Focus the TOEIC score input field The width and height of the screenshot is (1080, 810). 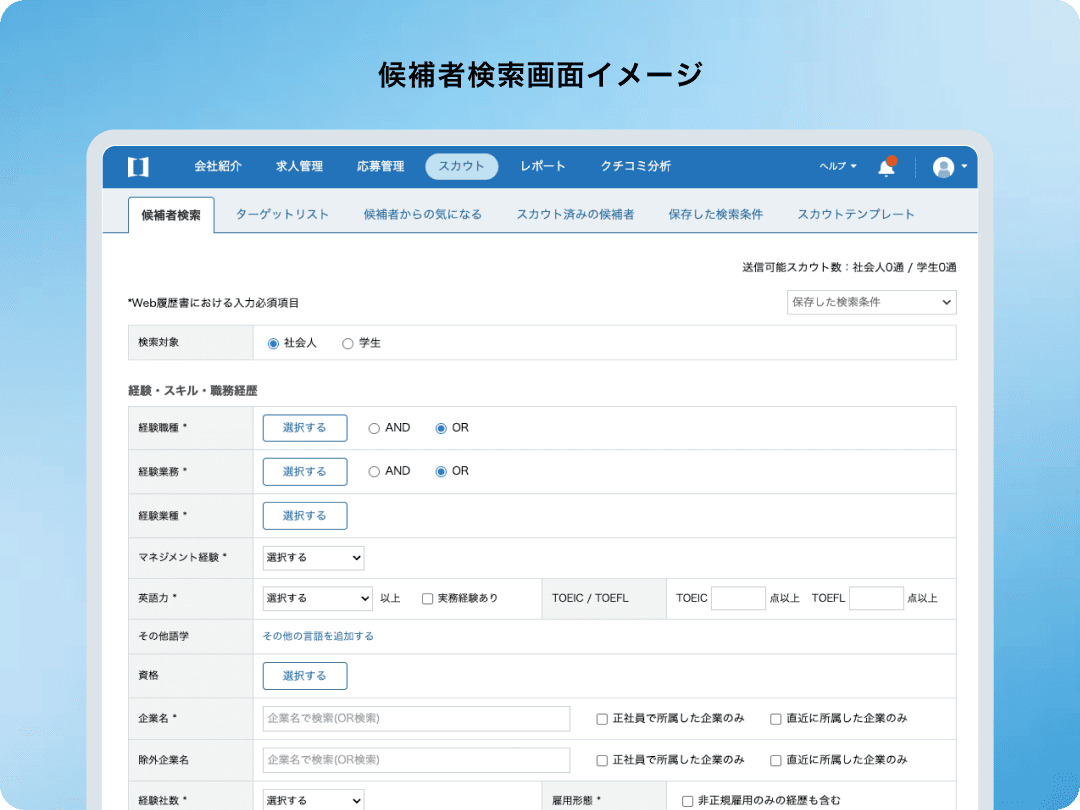[738, 599]
